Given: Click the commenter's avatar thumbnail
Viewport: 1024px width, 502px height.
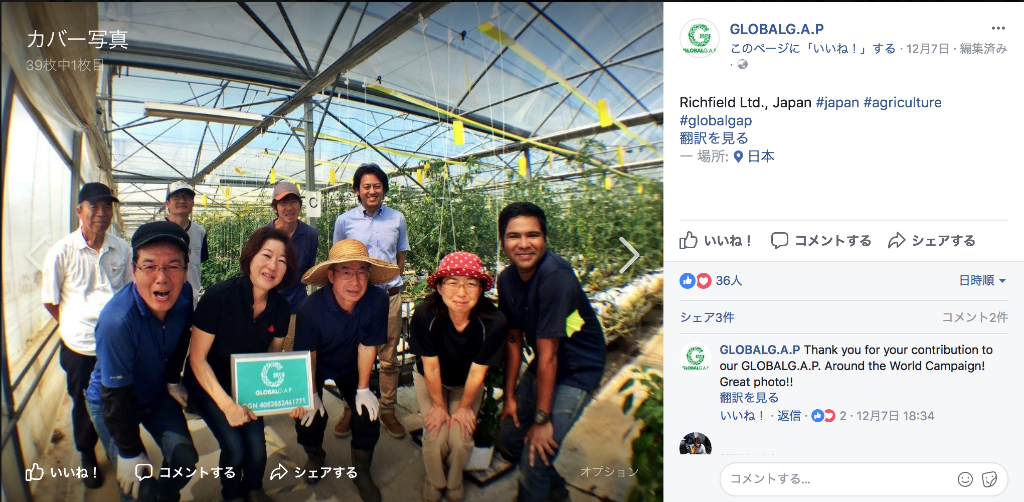Looking at the screenshot, I should point(696,443).
